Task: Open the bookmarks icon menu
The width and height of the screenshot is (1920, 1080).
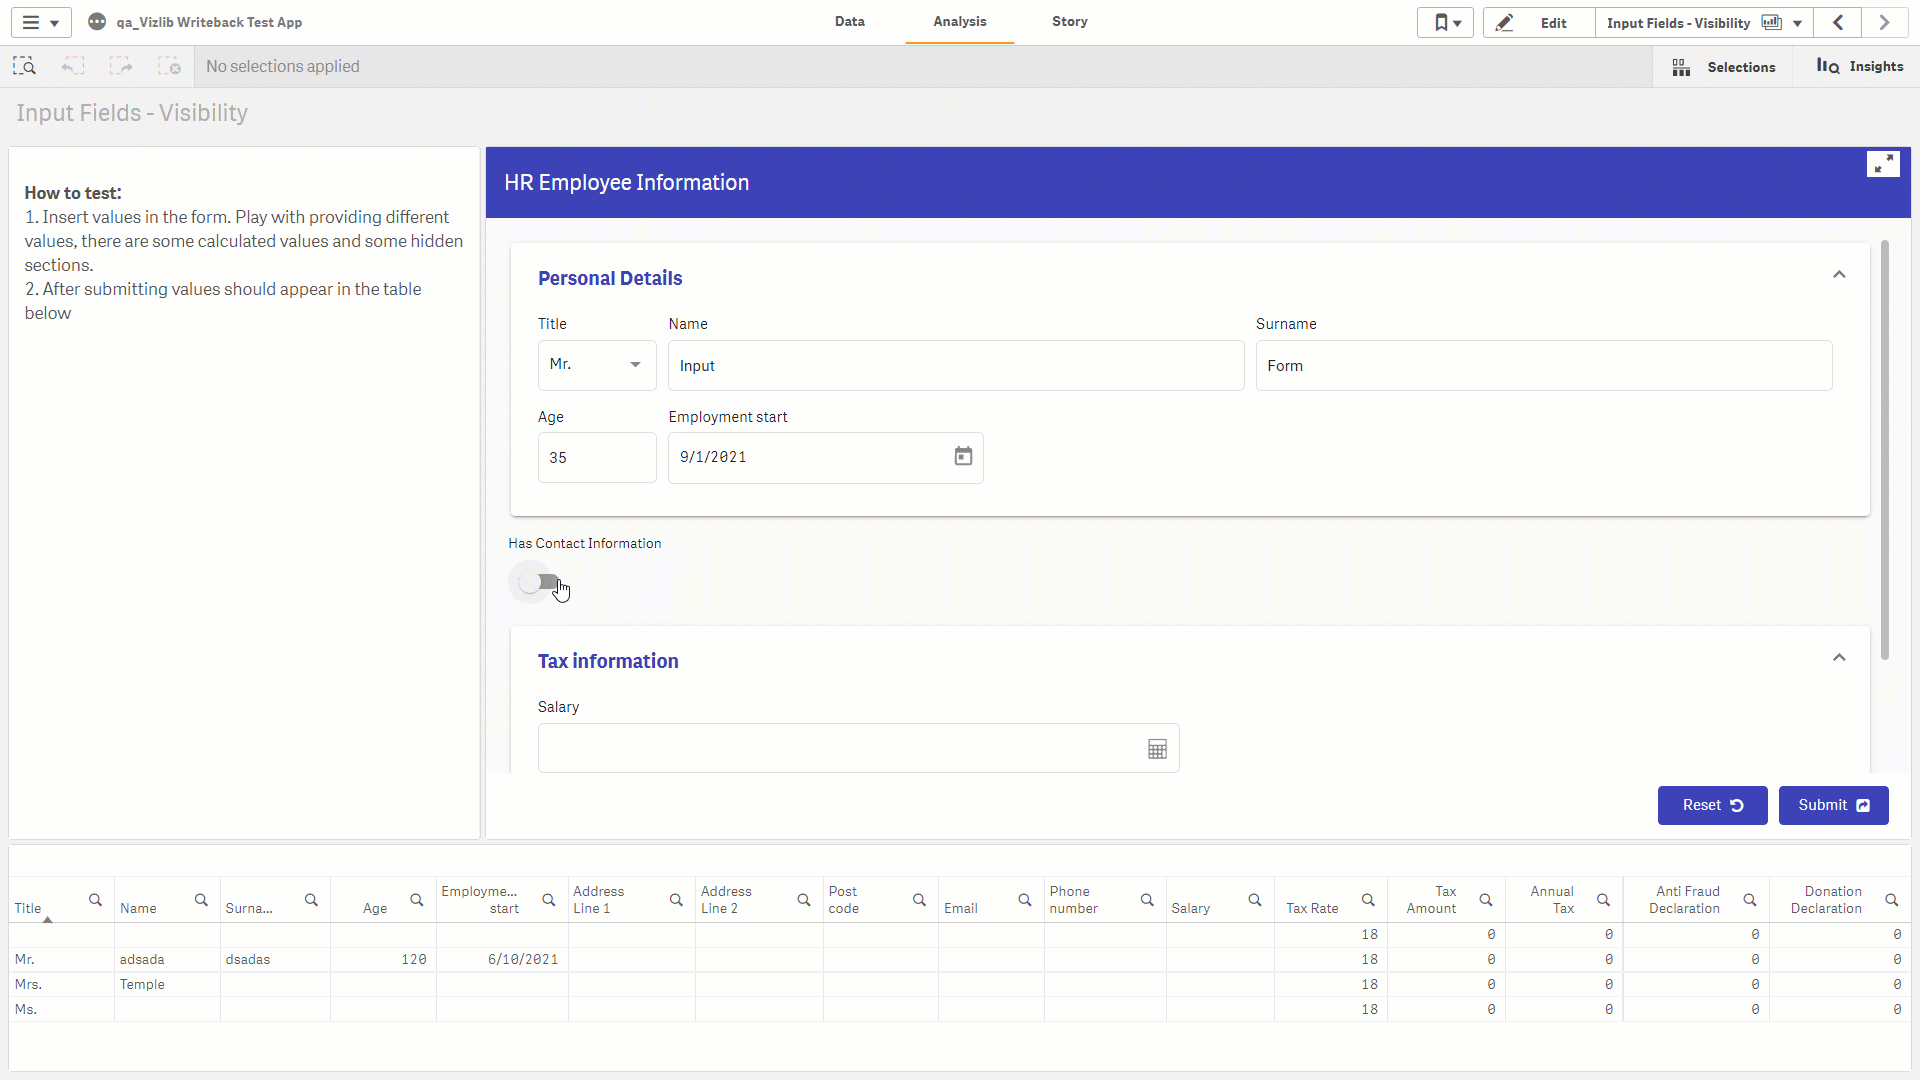Action: 1446,23
